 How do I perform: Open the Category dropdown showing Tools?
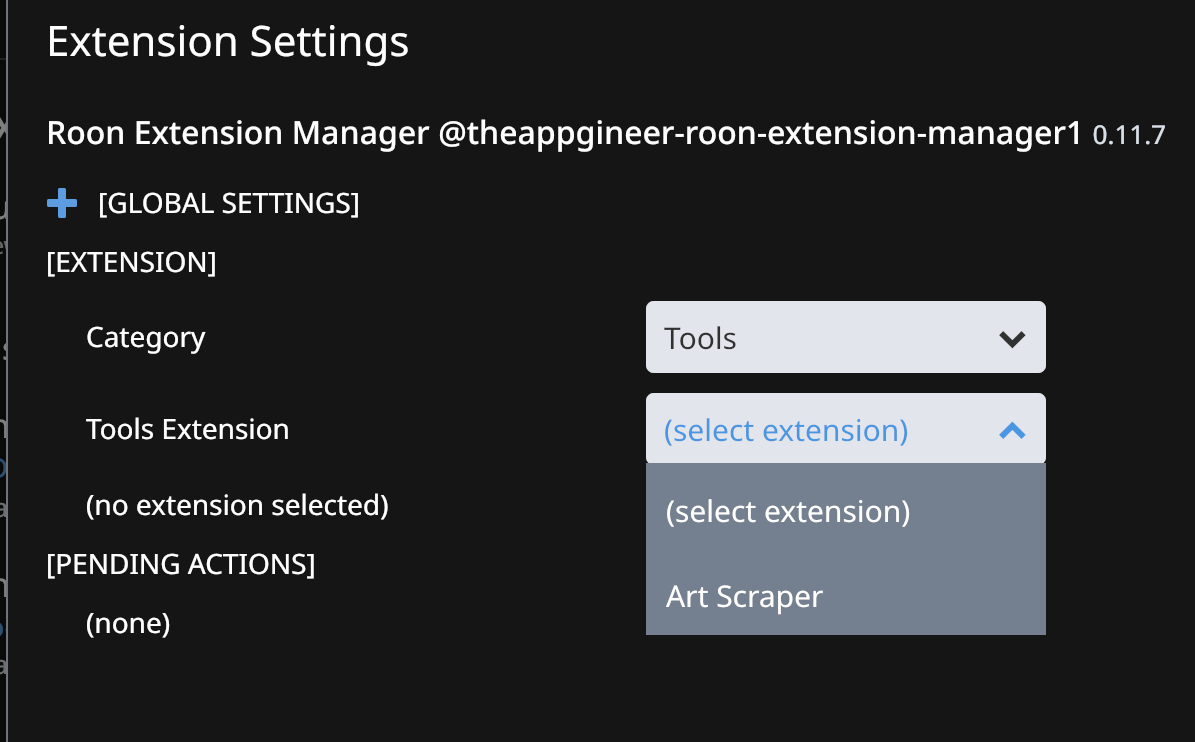(x=845, y=337)
